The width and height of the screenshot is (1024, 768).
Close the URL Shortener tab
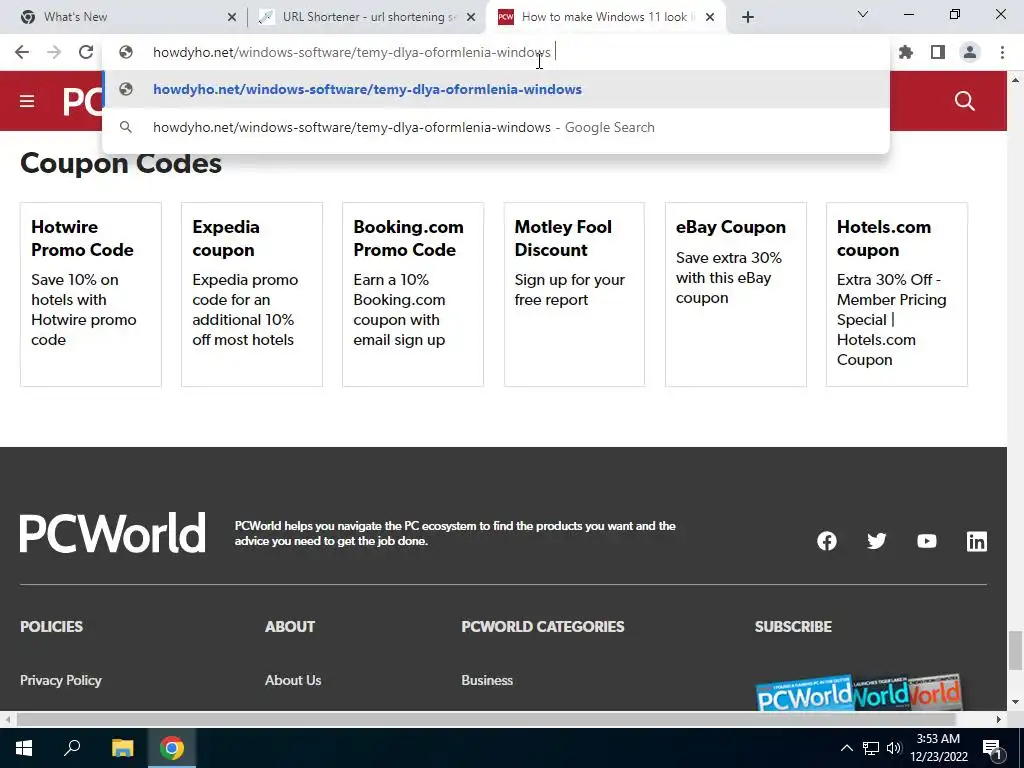coord(471,17)
